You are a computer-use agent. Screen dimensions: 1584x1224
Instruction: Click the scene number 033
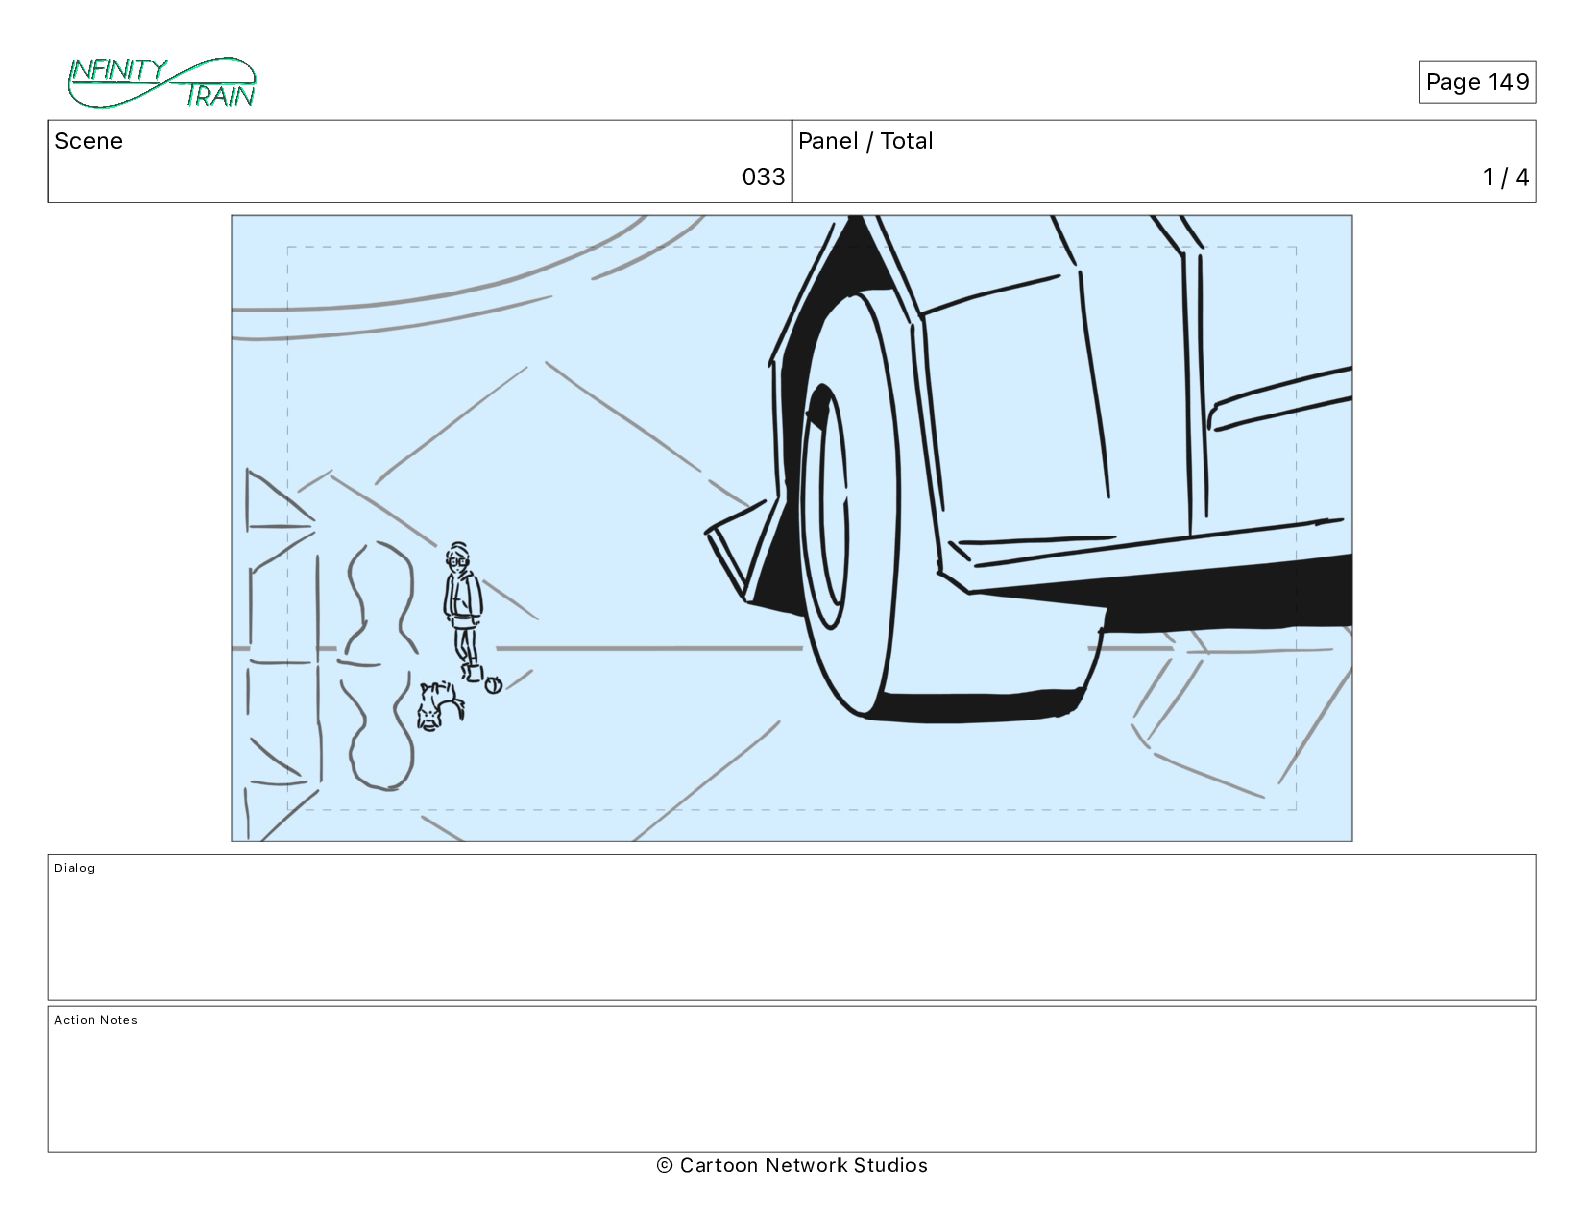pyautogui.click(x=763, y=177)
